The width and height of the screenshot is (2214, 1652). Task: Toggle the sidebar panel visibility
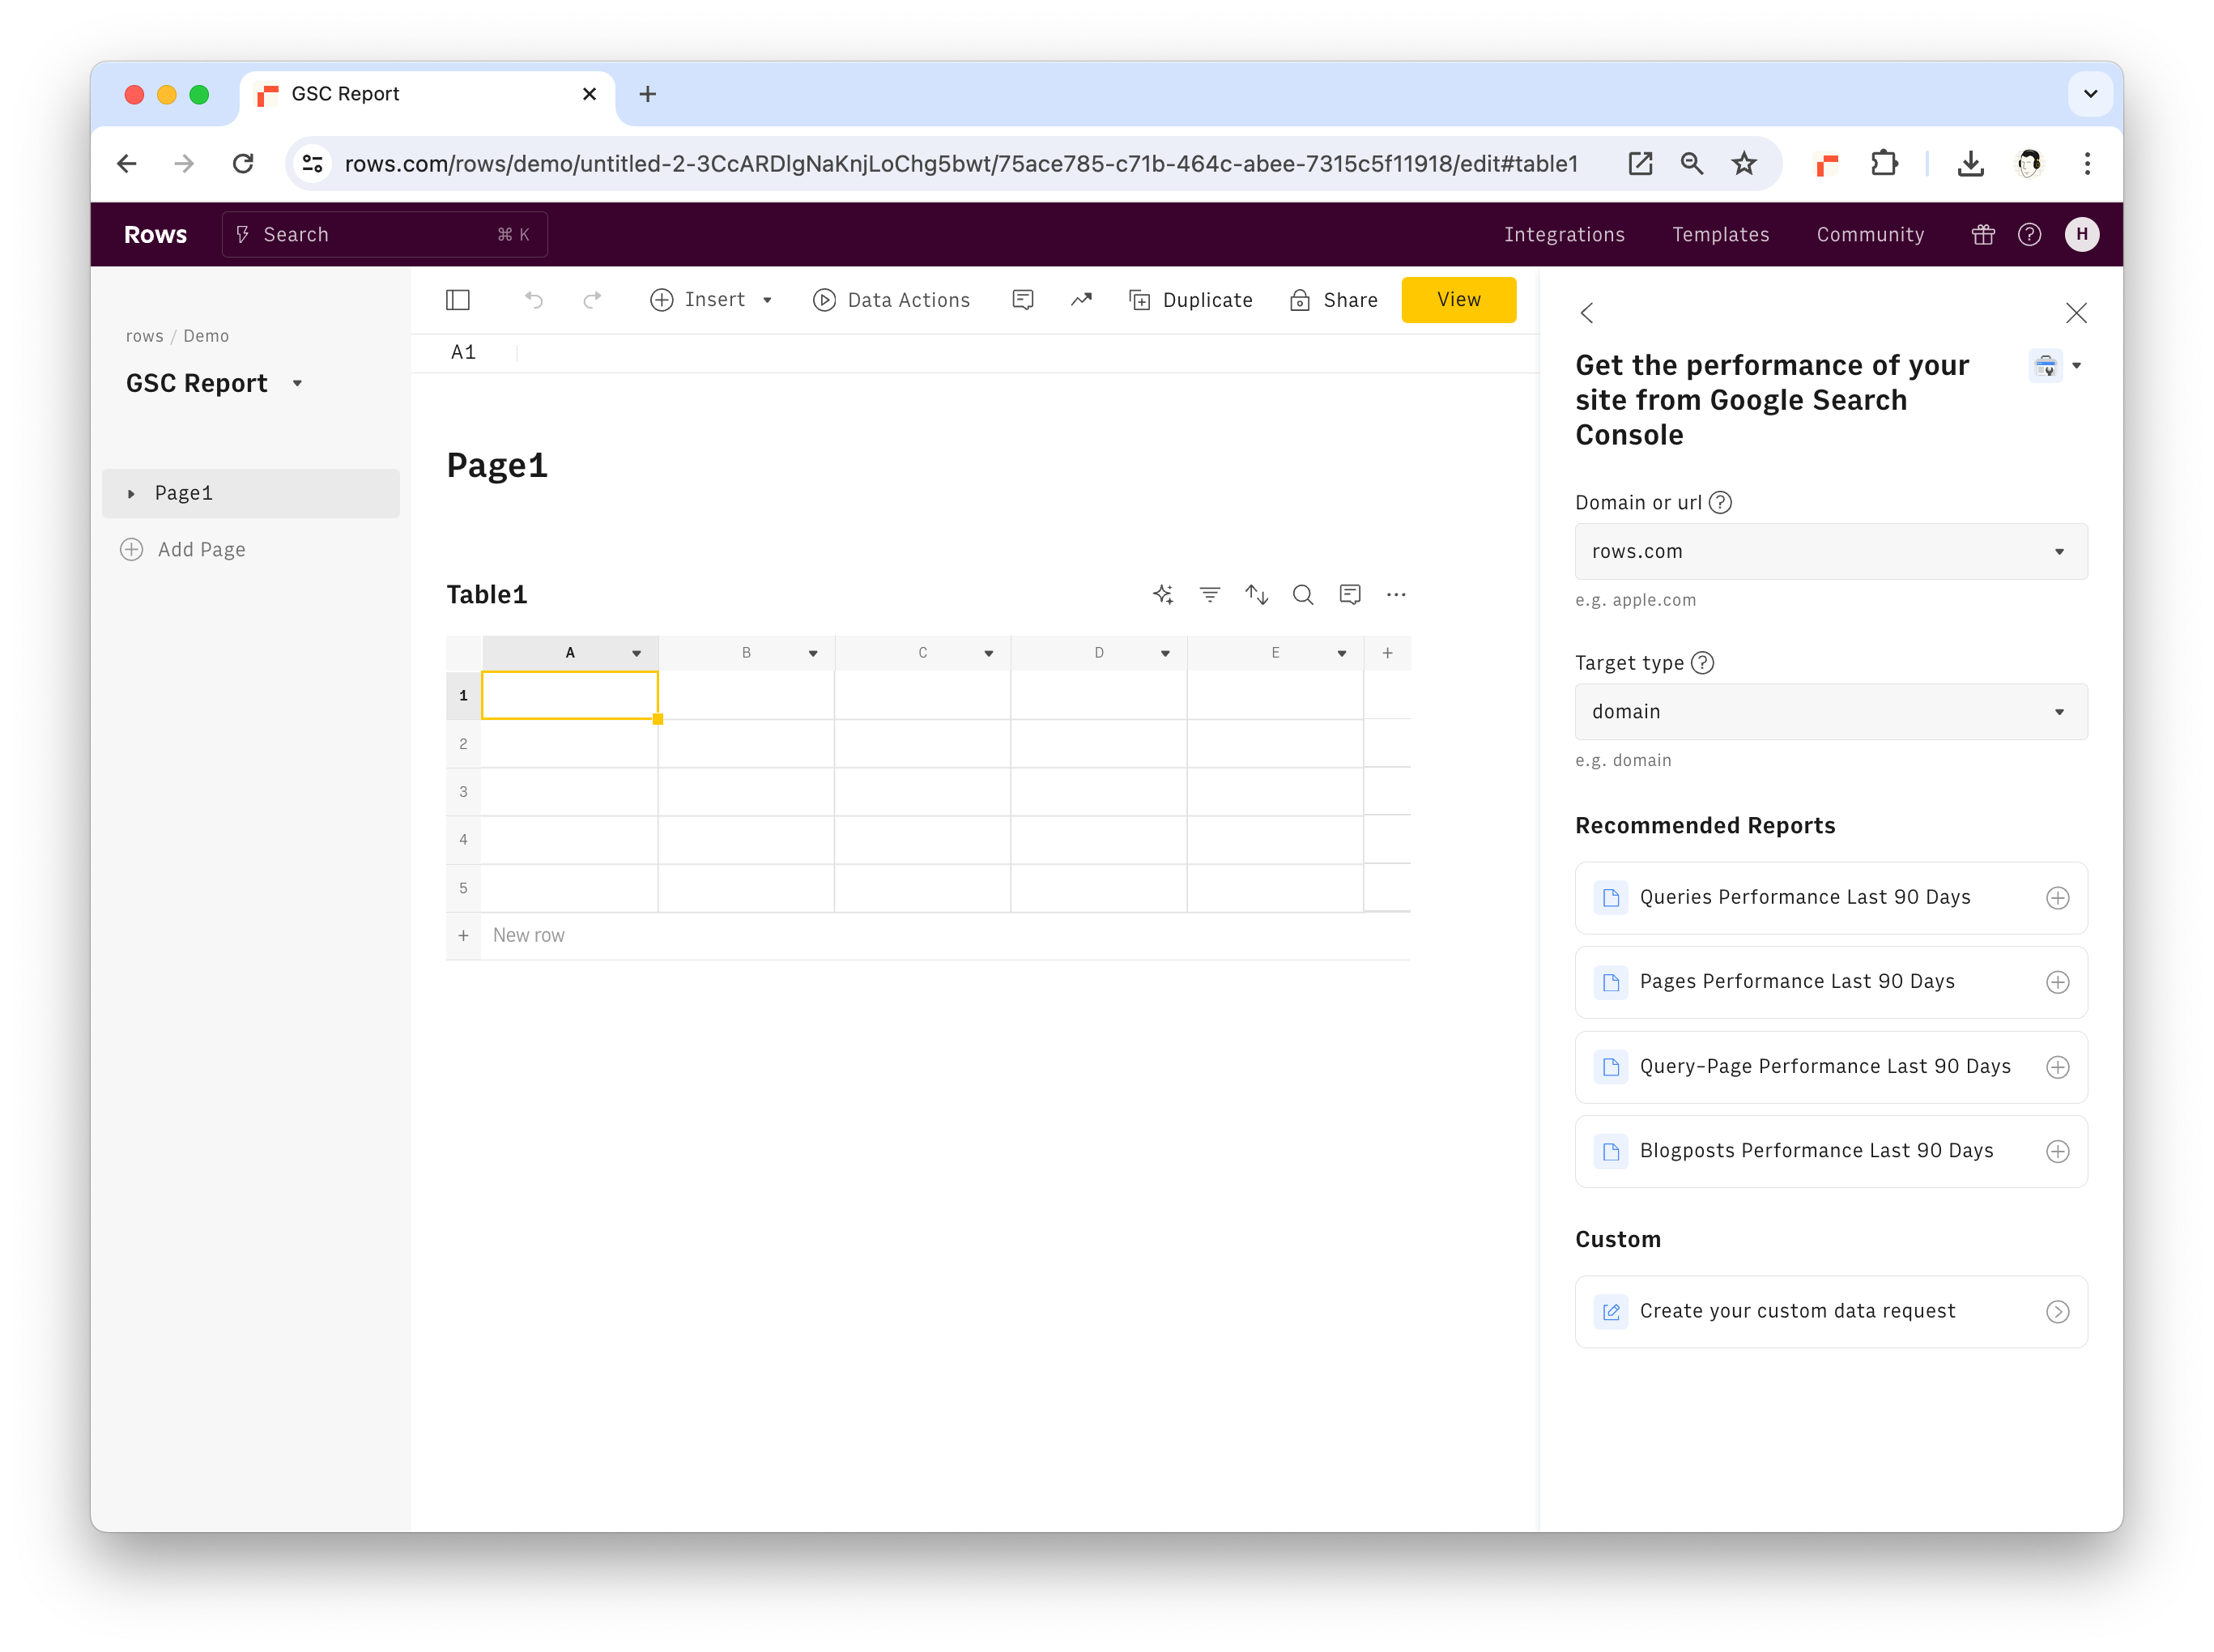click(x=458, y=299)
